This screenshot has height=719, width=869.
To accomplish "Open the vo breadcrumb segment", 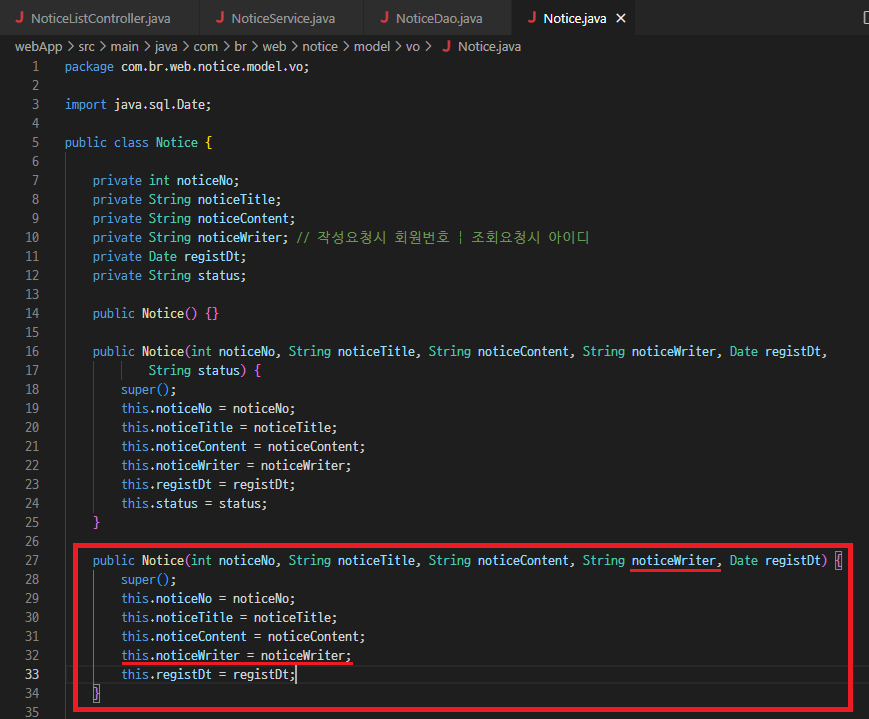I will (x=412, y=47).
